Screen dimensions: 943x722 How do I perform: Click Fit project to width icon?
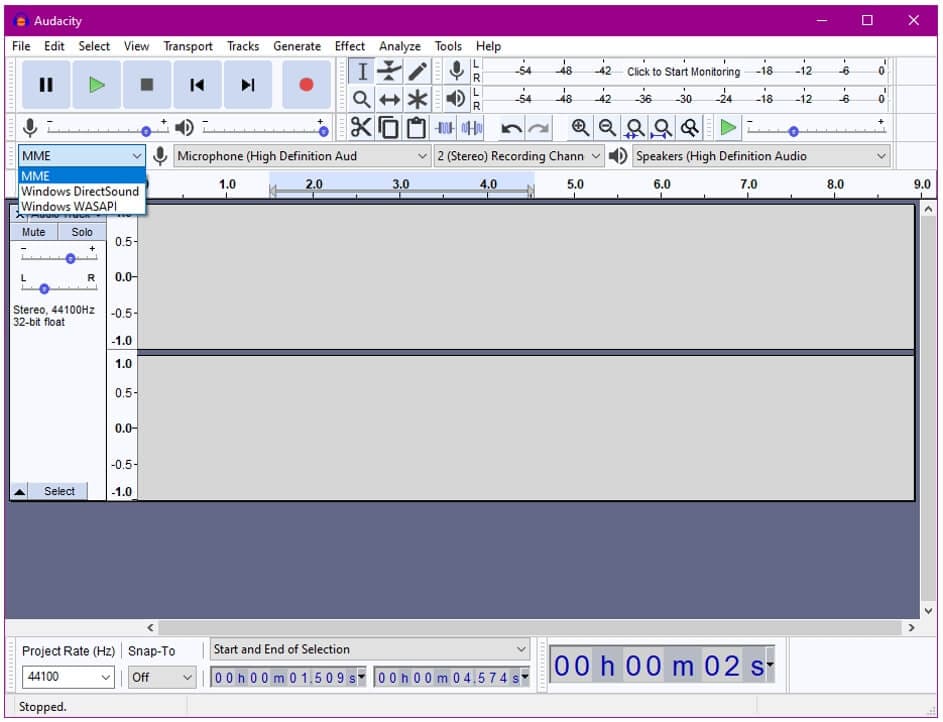click(662, 127)
